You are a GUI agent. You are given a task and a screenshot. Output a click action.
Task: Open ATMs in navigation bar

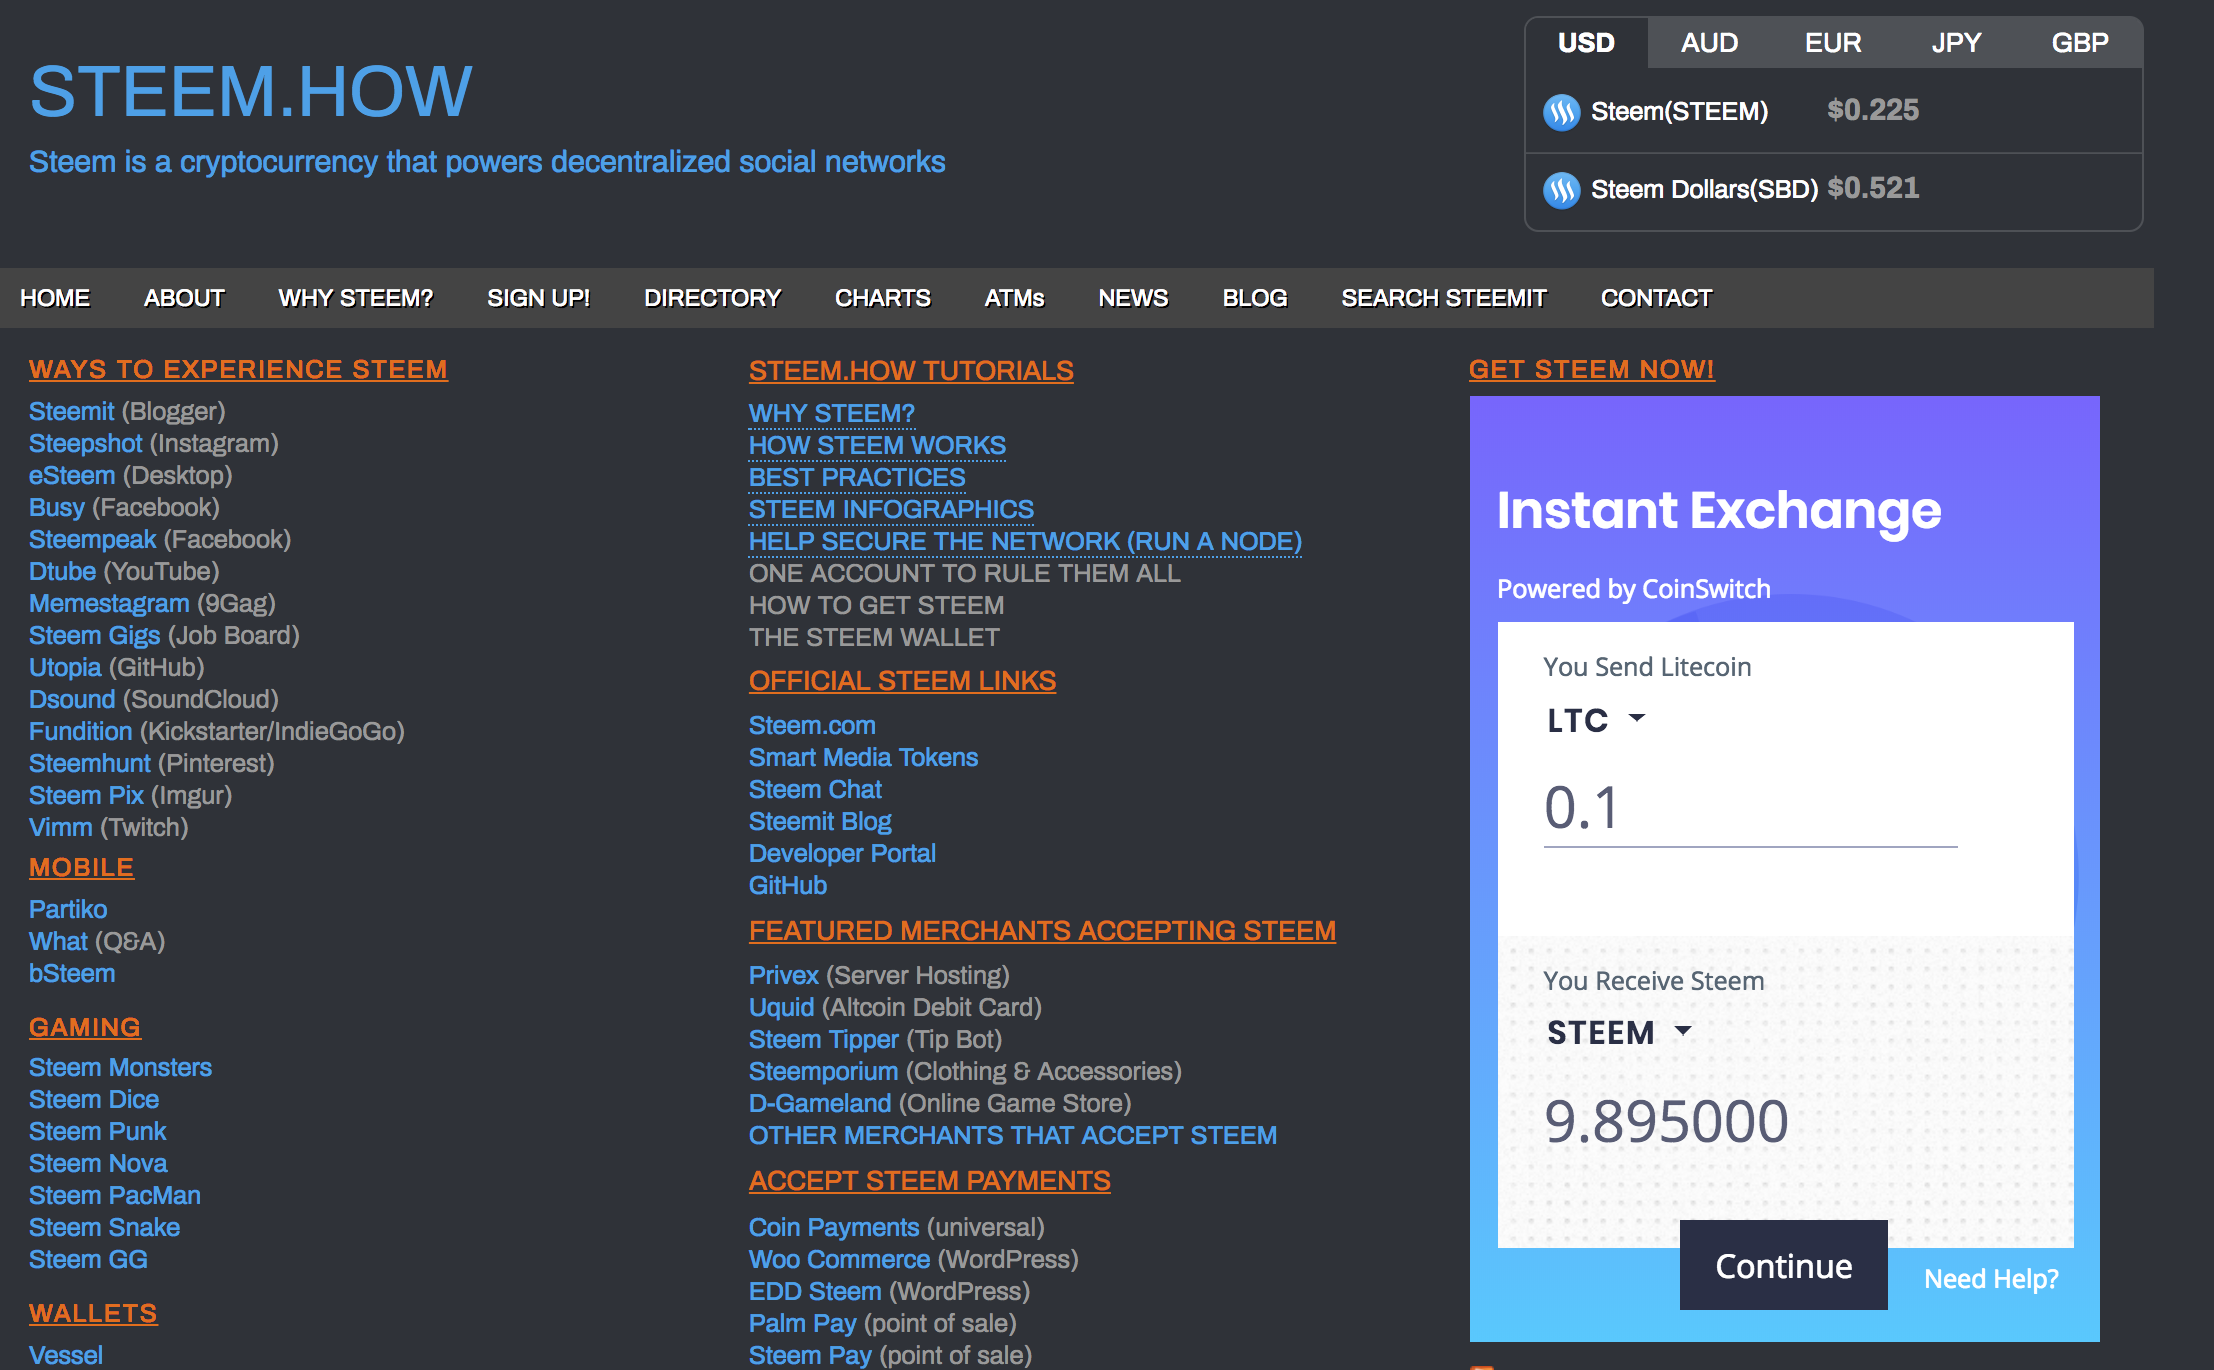click(x=1015, y=298)
